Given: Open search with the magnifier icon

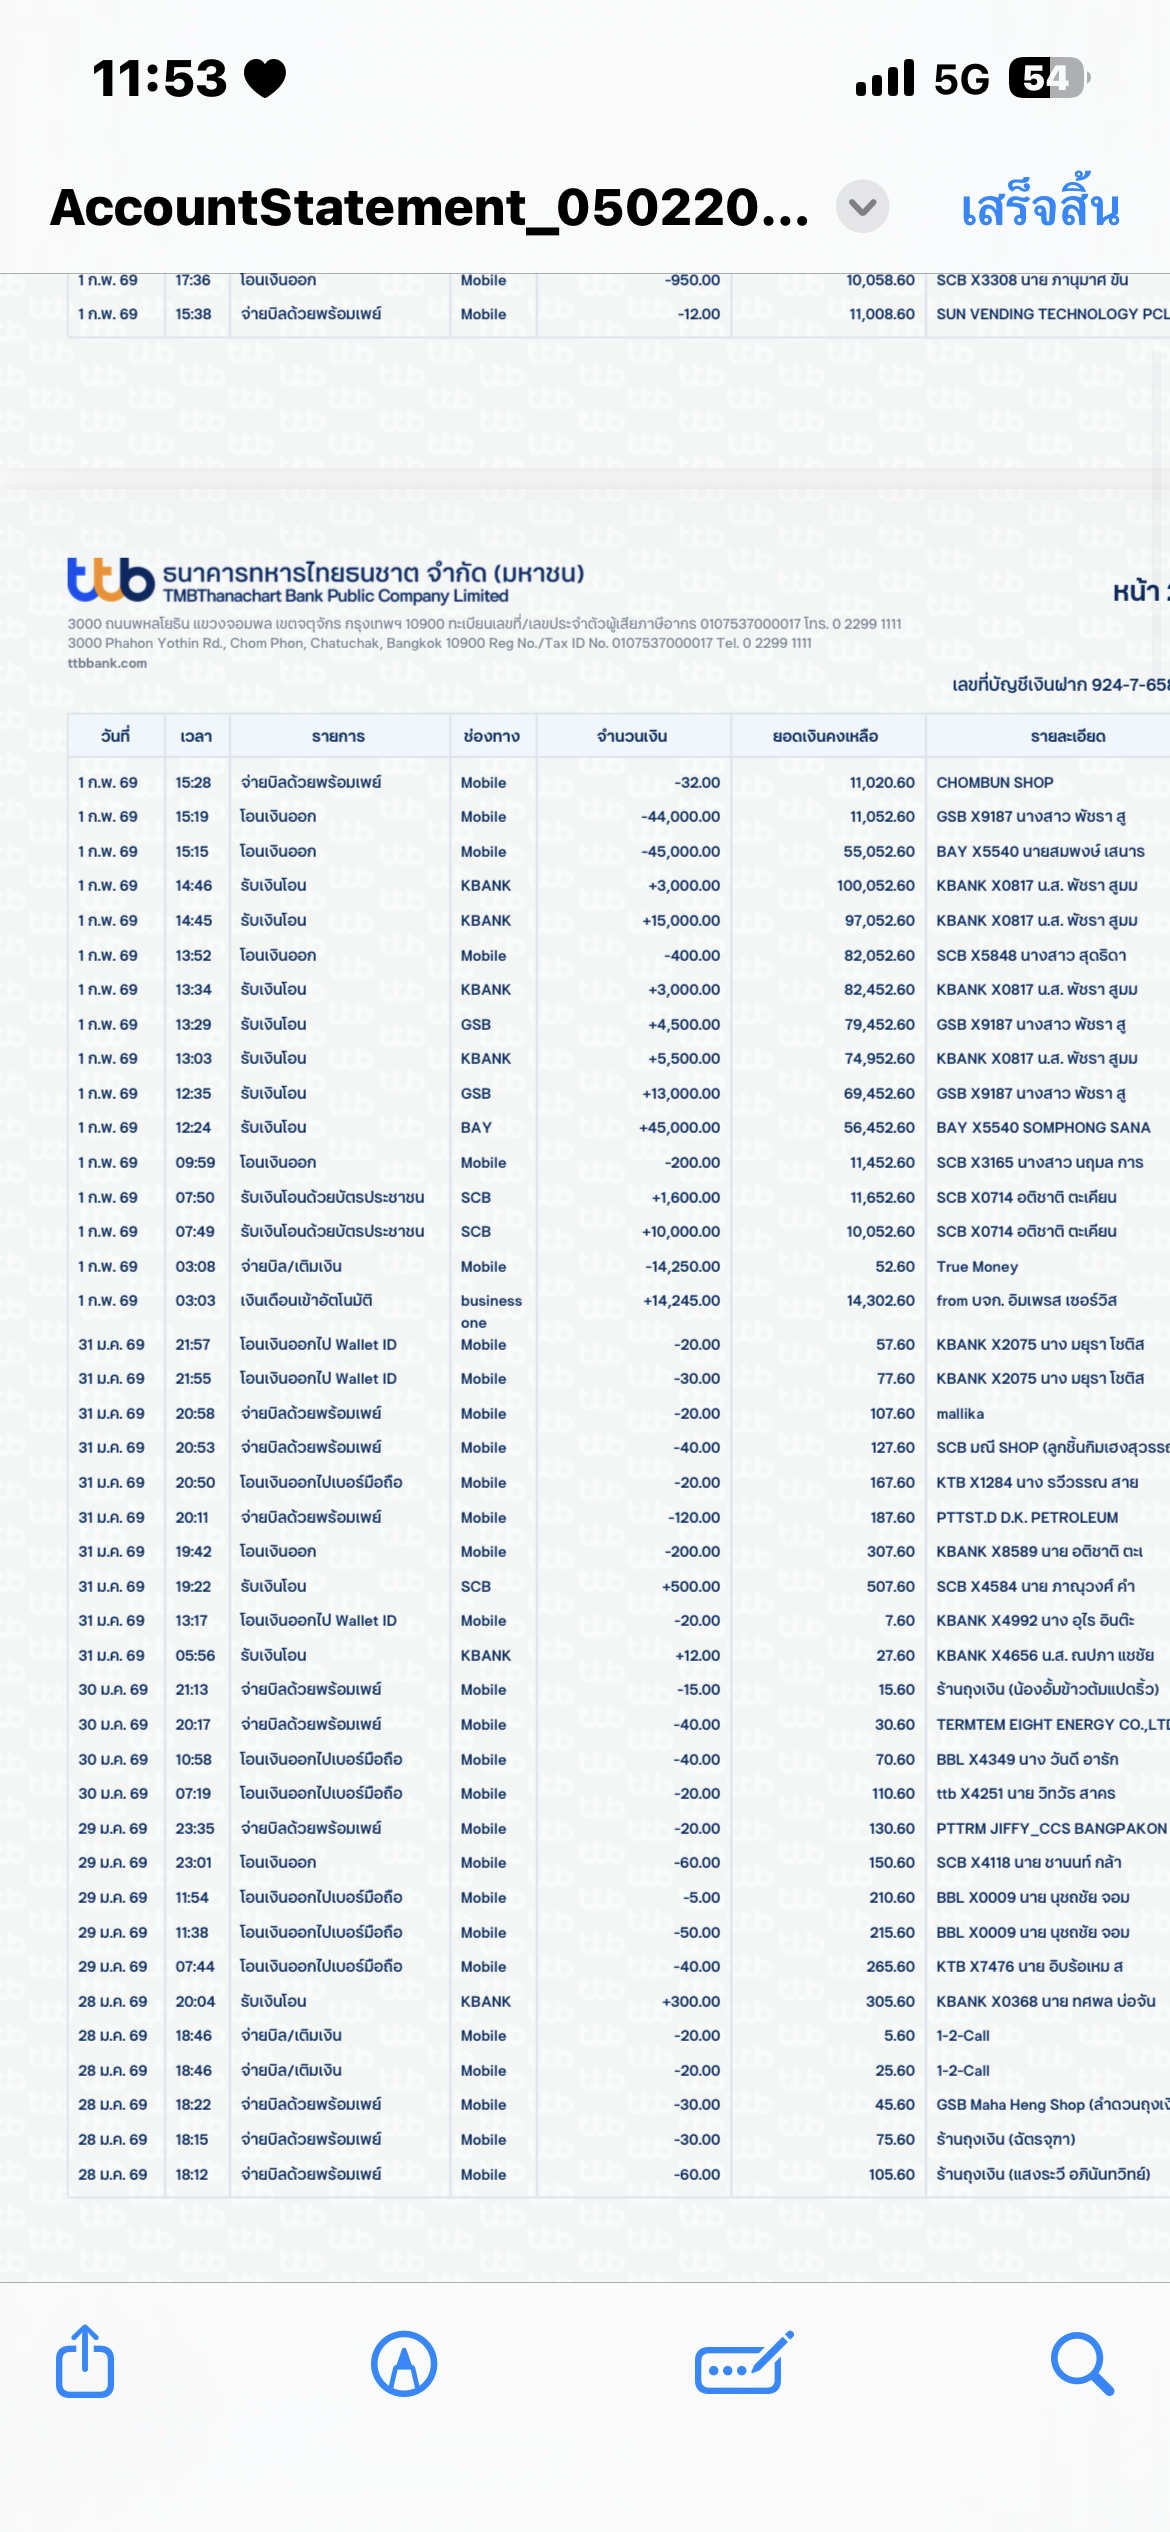Looking at the screenshot, I should [x=1081, y=2364].
